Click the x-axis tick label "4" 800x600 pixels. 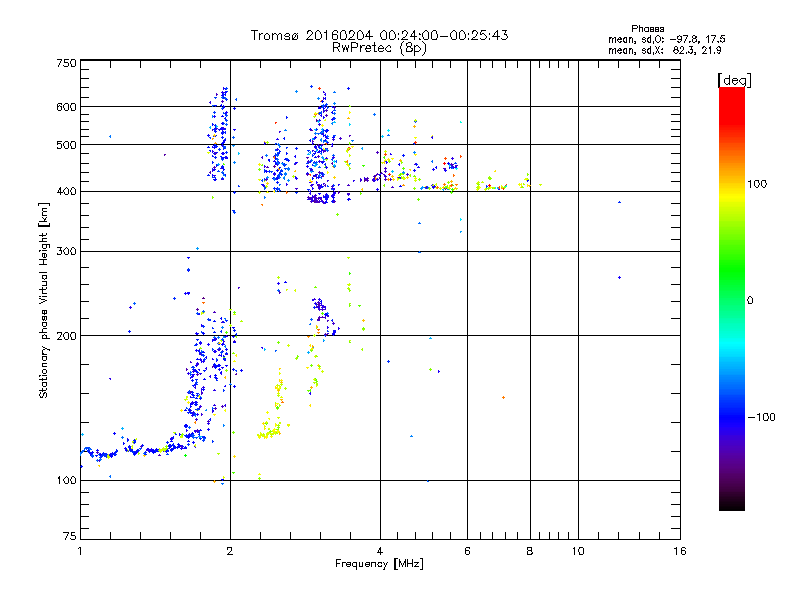380,551
